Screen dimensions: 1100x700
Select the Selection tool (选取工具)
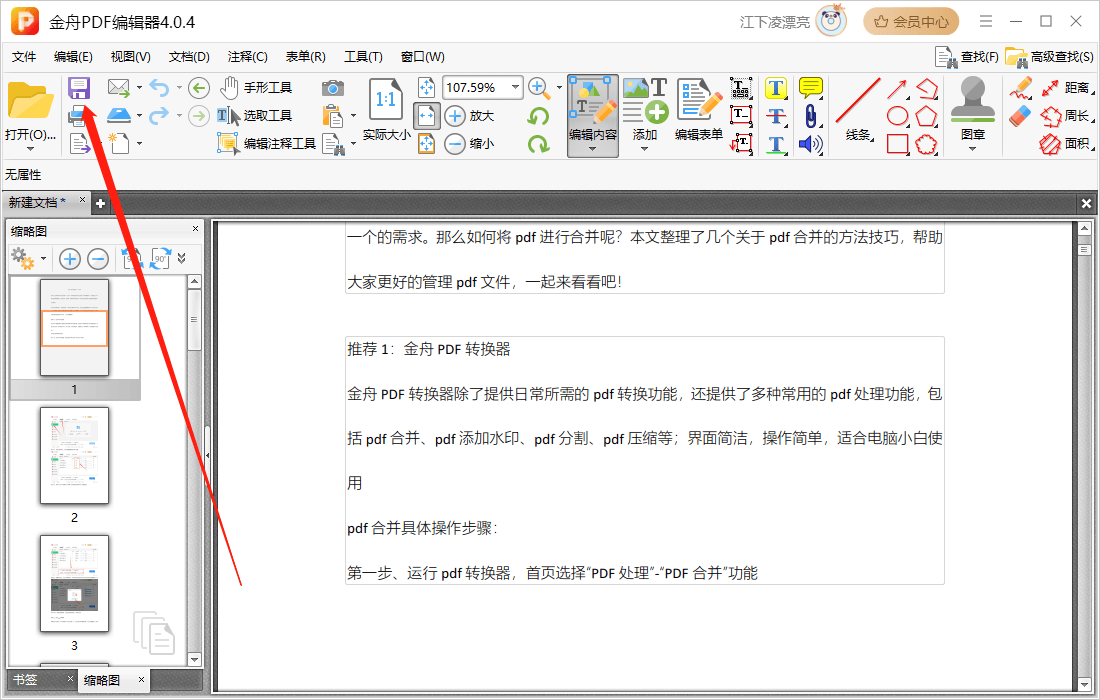tap(254, 116)
